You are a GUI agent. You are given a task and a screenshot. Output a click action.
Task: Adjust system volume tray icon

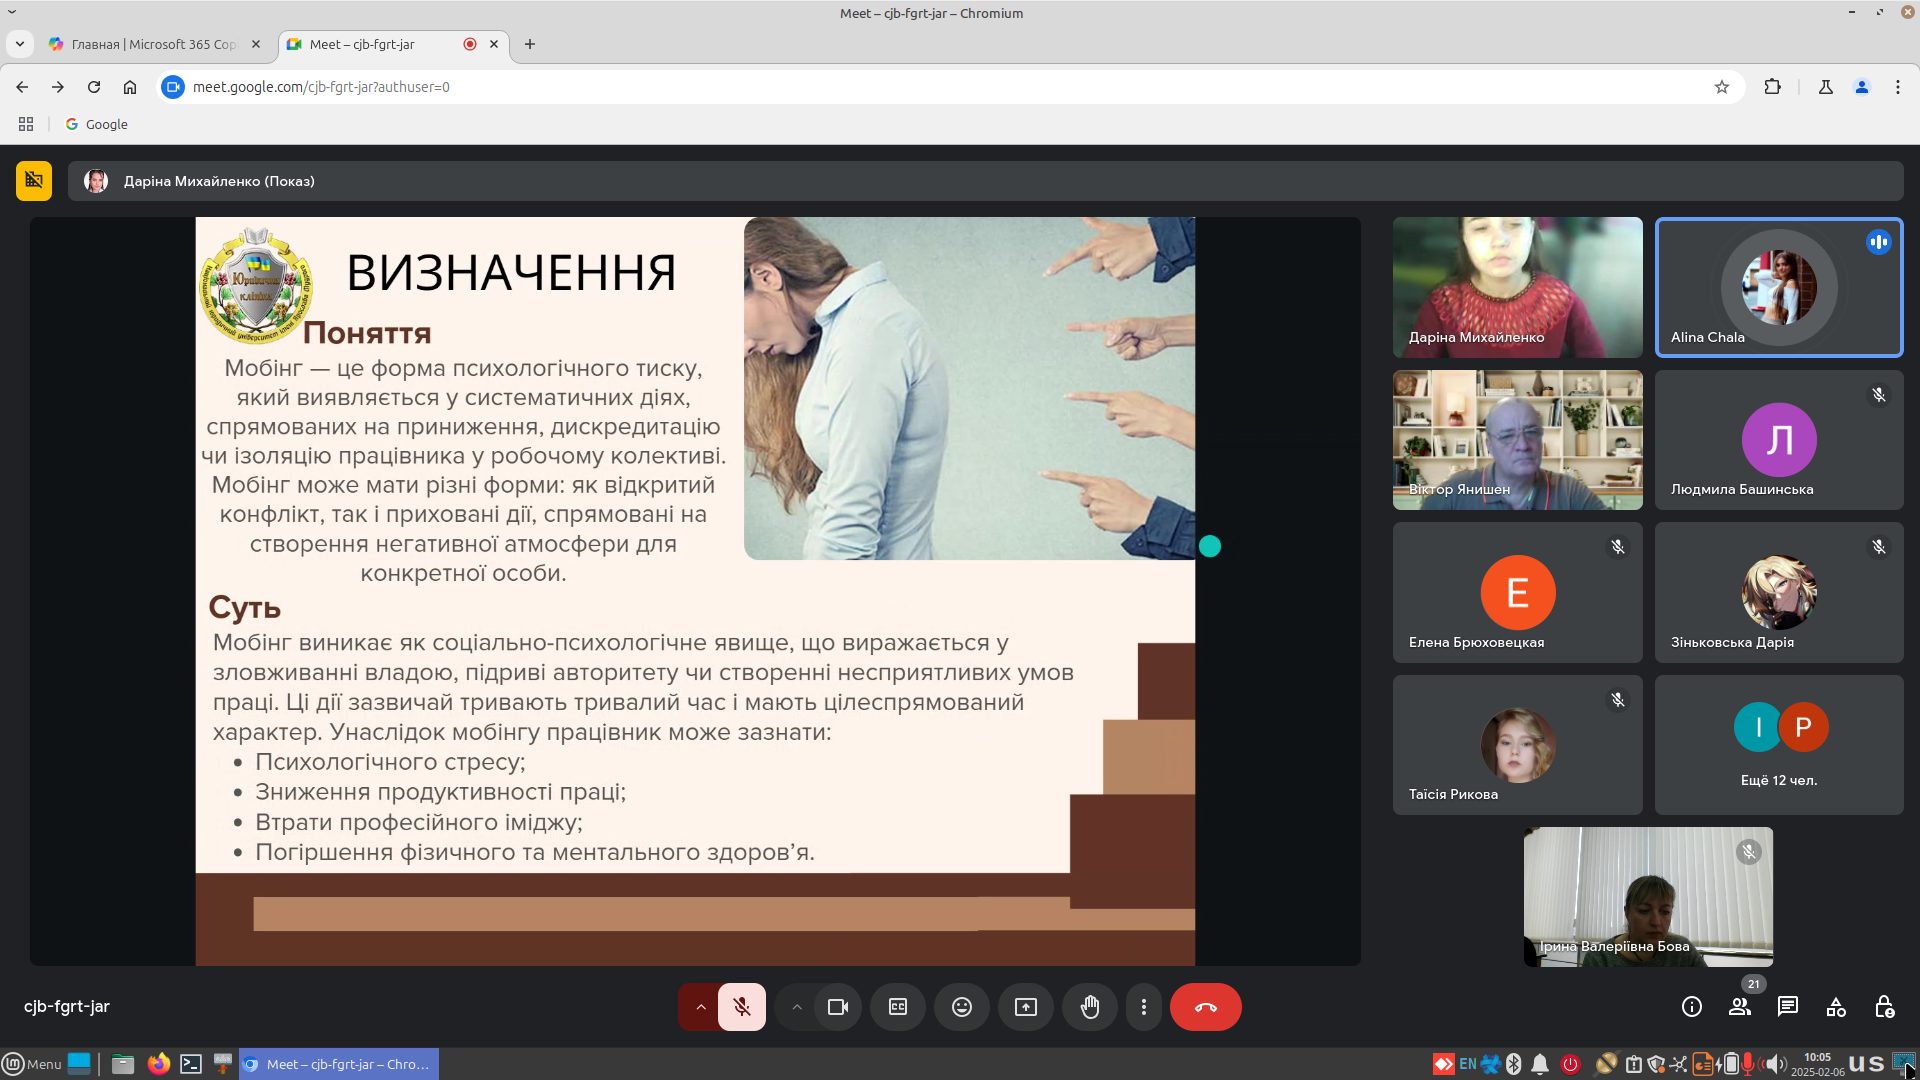pyautogui.click(x=1774, y=1064)
